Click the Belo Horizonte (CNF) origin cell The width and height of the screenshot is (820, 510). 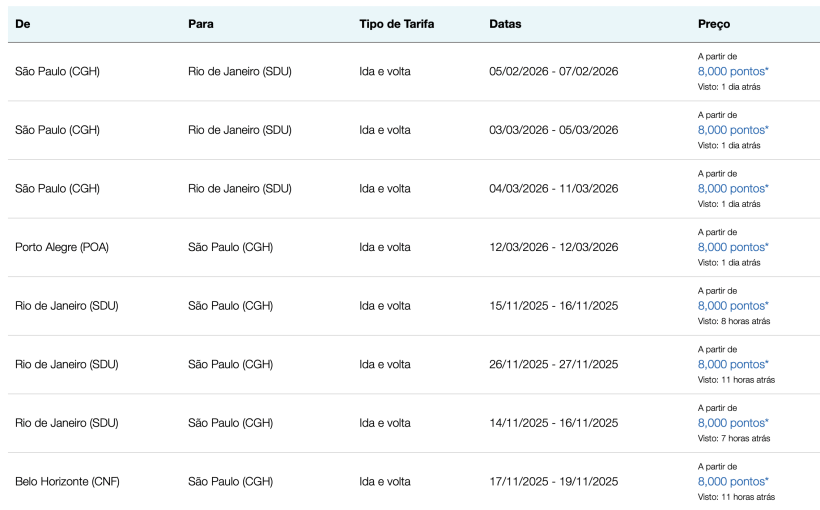(x=67, y=481)
